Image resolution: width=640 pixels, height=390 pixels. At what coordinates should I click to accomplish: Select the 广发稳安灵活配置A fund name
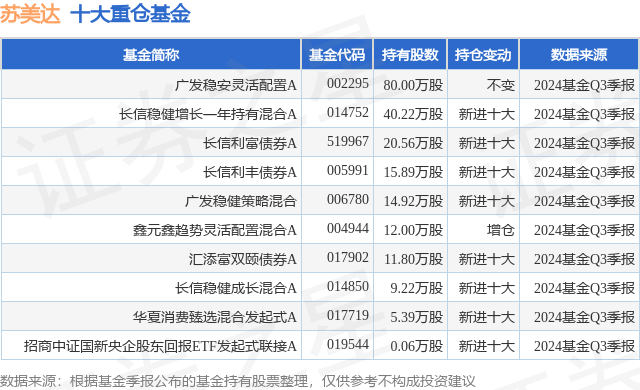click(x=236, y=85)
